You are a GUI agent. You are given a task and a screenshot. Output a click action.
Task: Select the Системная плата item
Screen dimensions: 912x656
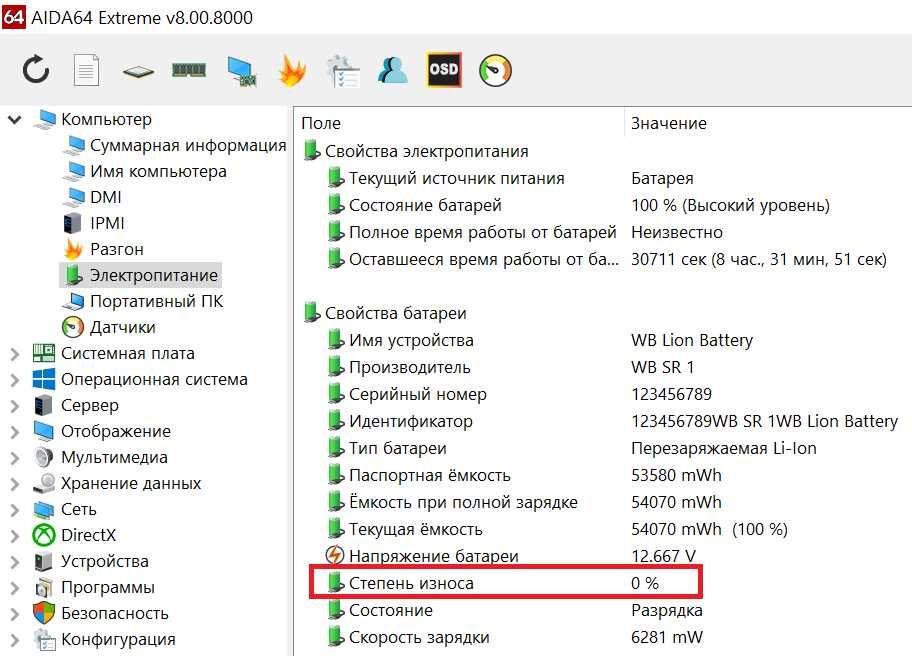pos(114,354)
